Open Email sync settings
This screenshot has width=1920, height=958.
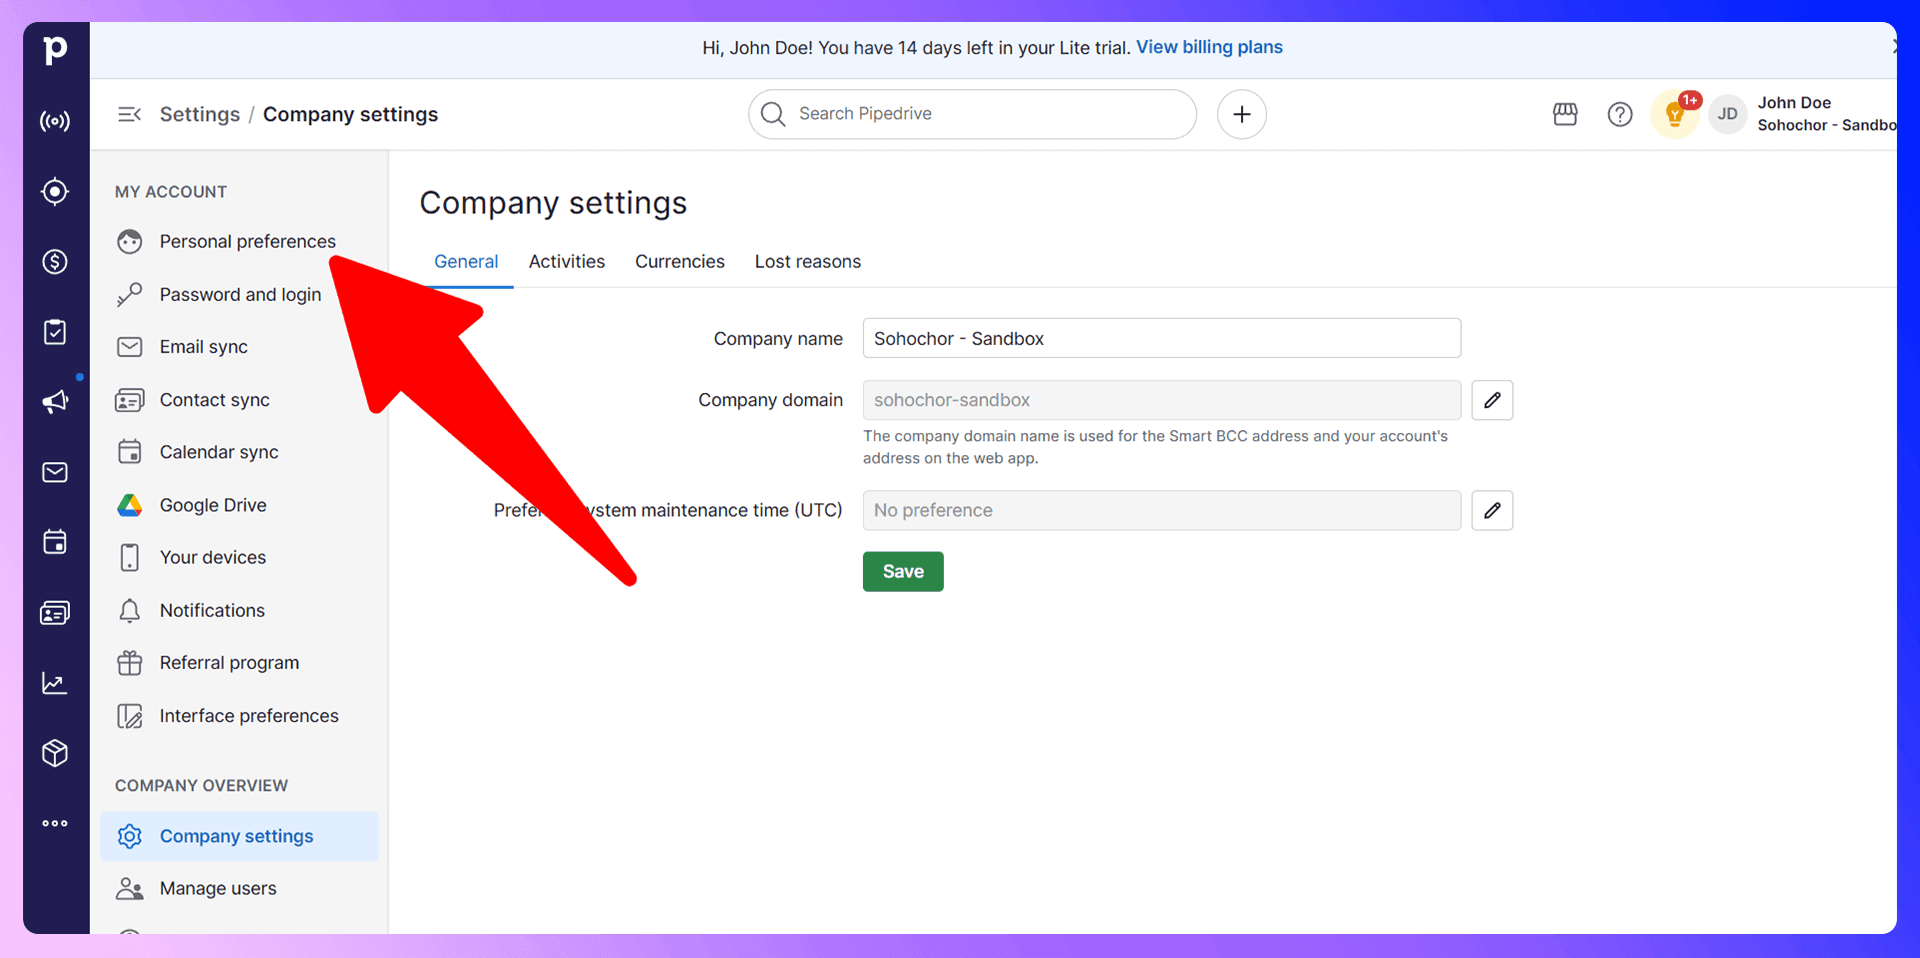pos(240,347)
